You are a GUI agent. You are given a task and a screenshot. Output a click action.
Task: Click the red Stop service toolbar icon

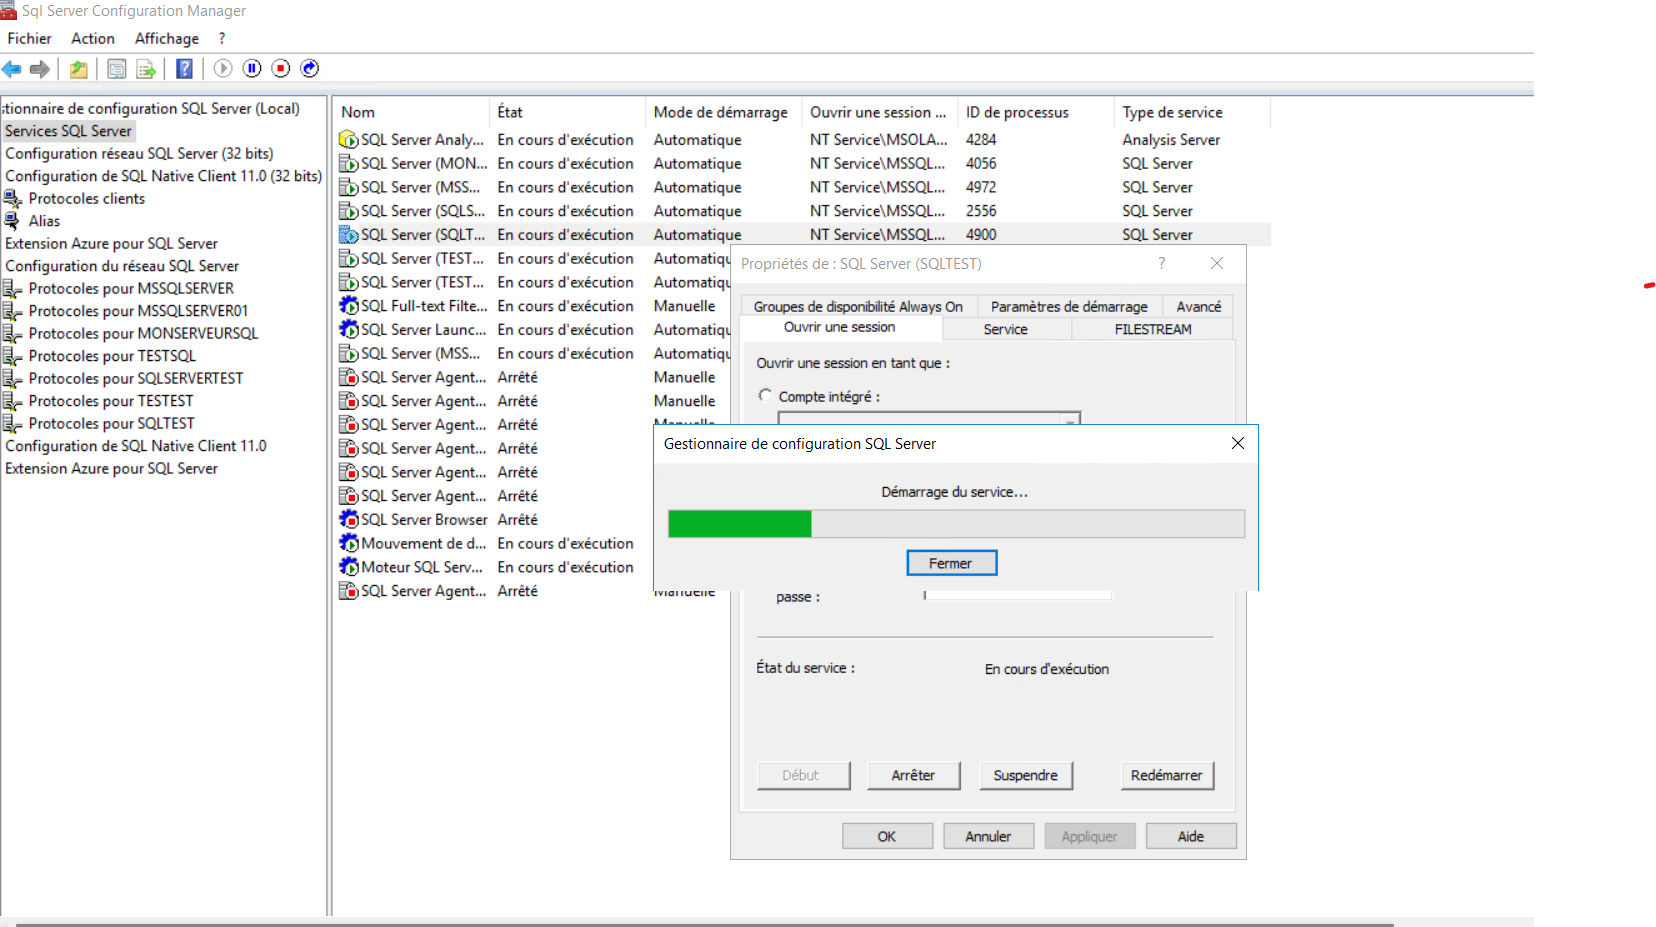coord(281,68)
